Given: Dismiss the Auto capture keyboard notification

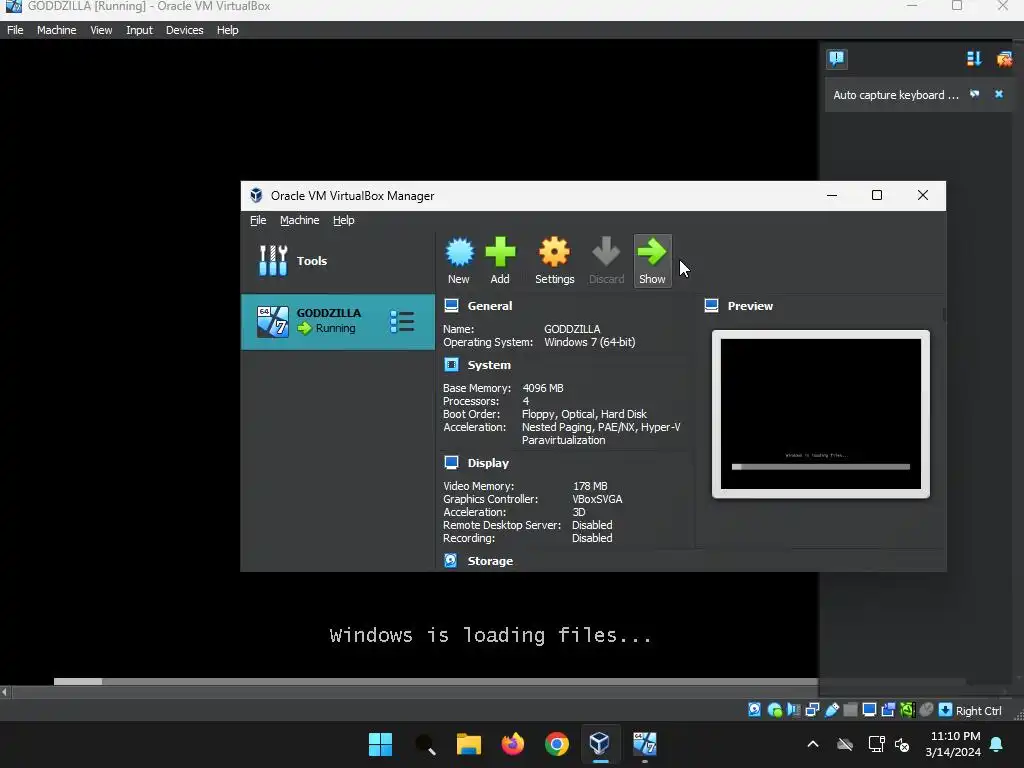Looking at the screenshot, I should pos(999,94).
